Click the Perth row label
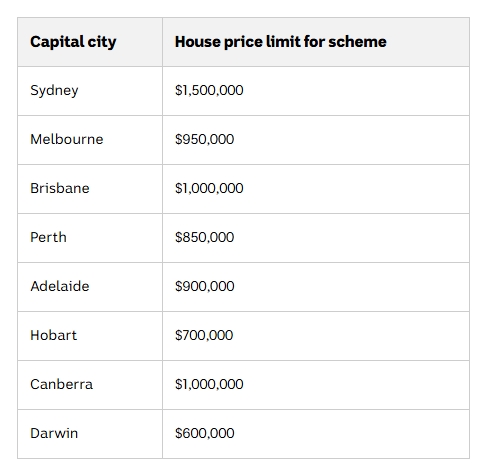 (48, 237)
